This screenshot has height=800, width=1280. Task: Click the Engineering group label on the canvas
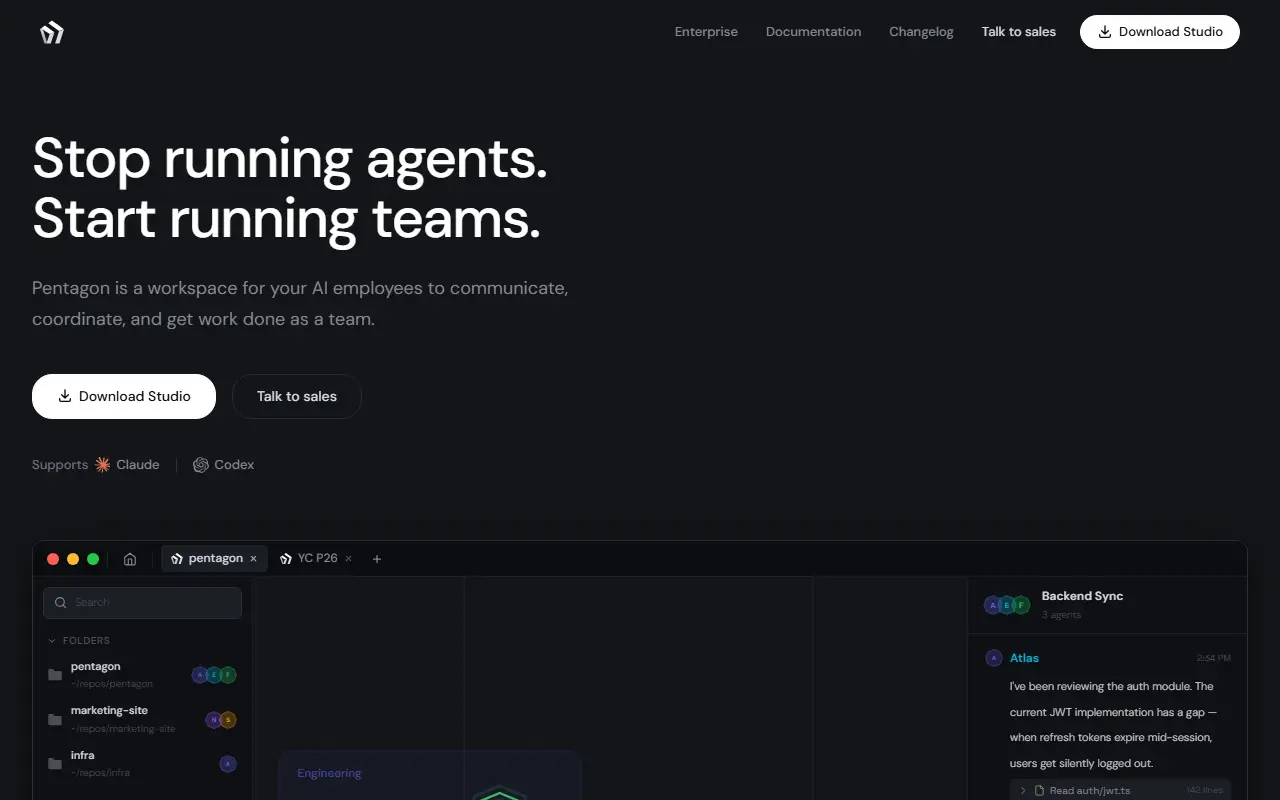329,773
